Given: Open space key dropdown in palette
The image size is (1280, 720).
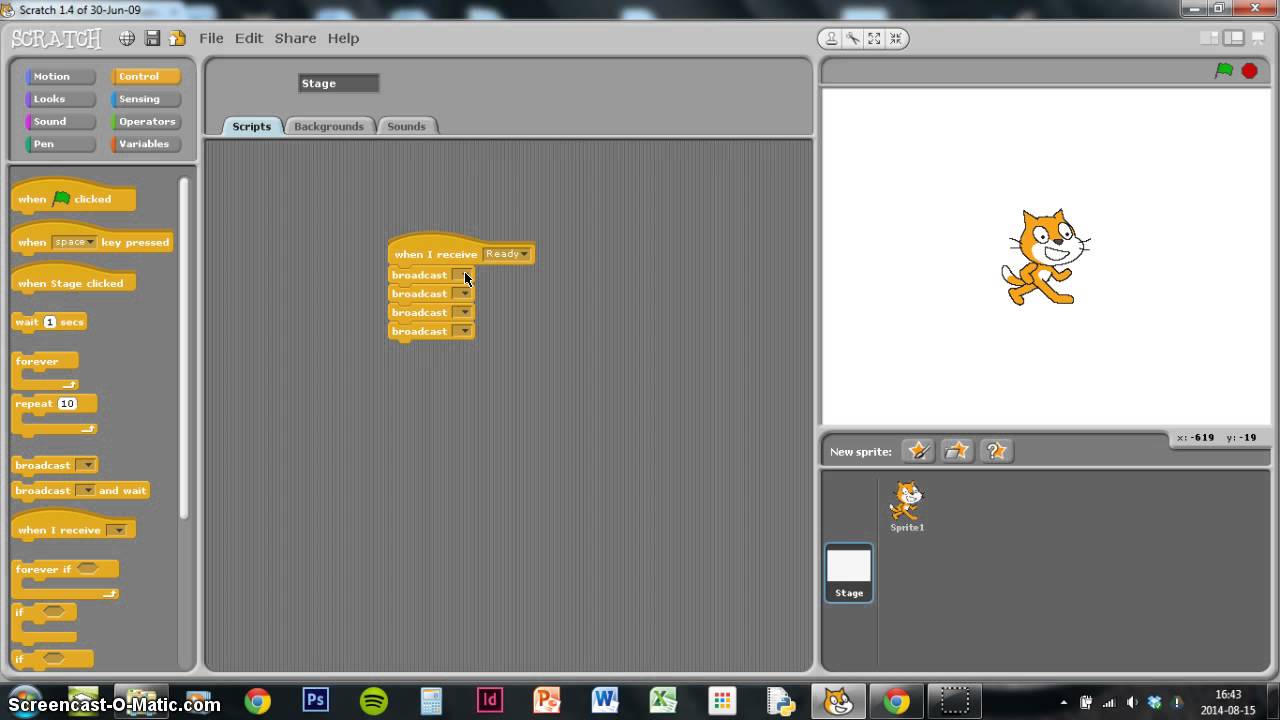Looking at the screenshot, I should coord(74,242).
